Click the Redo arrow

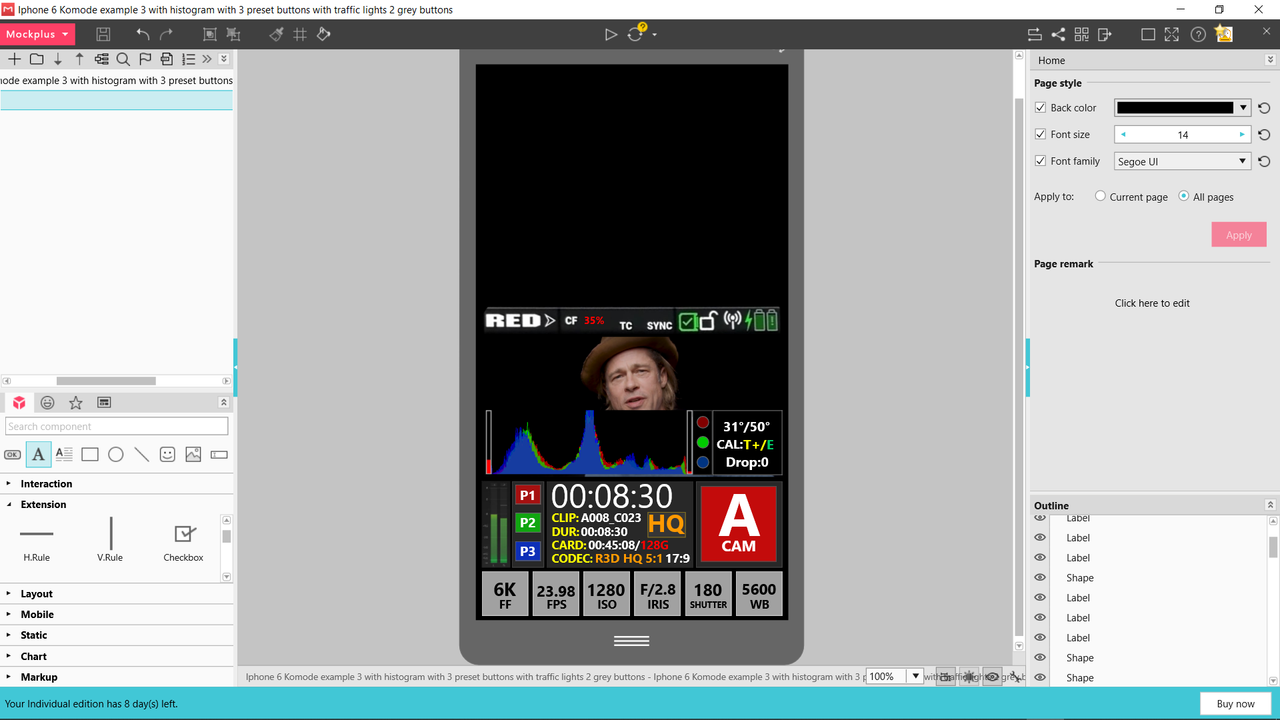tap(167, 34)
